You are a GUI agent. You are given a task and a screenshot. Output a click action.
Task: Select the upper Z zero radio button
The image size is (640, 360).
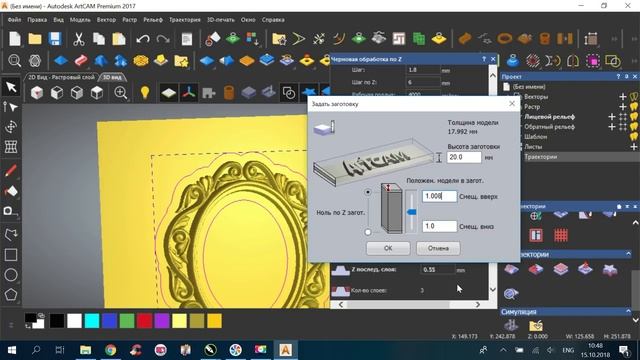(x=368, y=192)
